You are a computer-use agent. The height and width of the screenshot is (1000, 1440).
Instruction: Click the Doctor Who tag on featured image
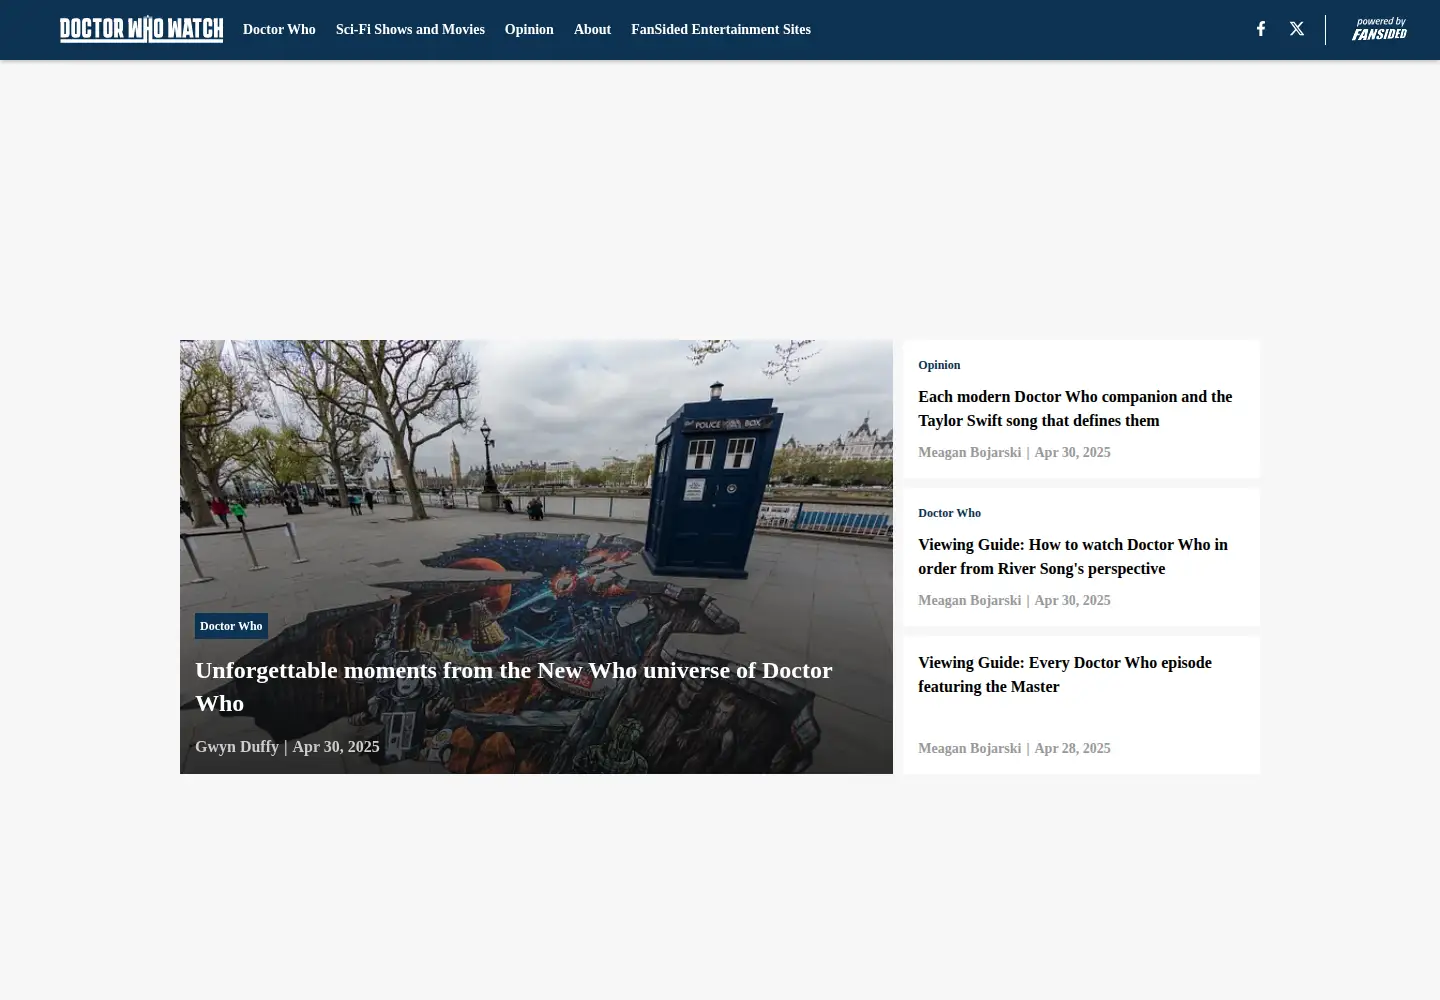point(231,626)
